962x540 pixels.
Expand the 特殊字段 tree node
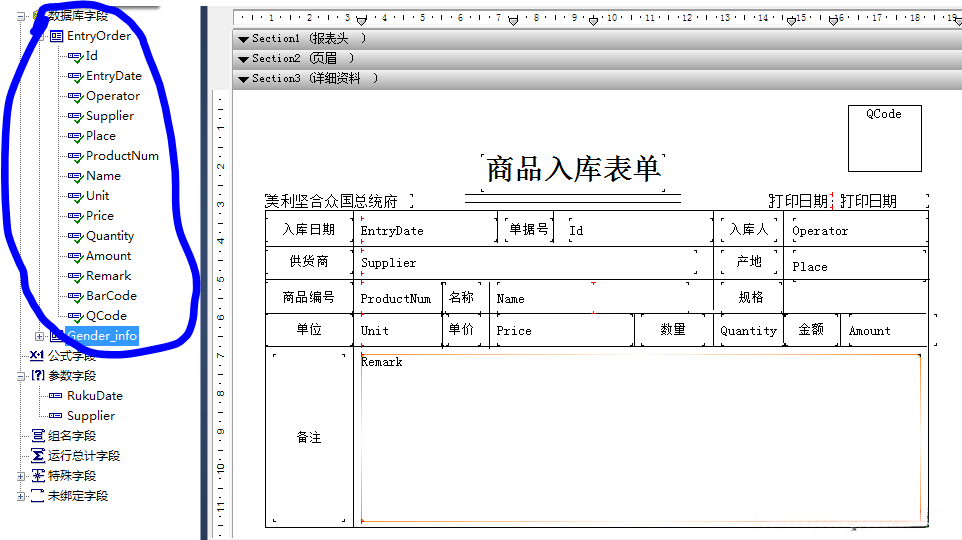tap(21, 476)
